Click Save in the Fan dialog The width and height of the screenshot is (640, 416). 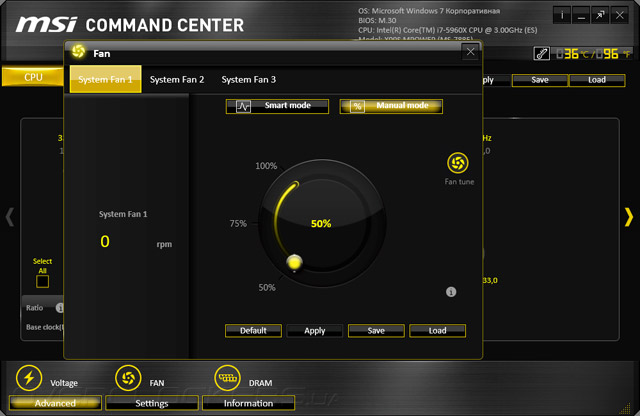click(x=376, y=331)
